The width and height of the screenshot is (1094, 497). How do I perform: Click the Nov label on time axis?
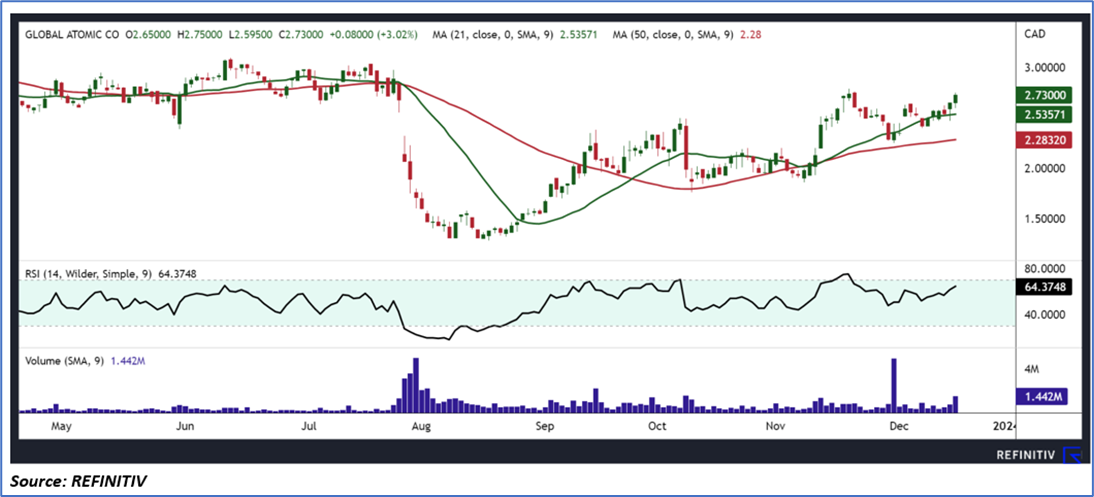point(774,424)
